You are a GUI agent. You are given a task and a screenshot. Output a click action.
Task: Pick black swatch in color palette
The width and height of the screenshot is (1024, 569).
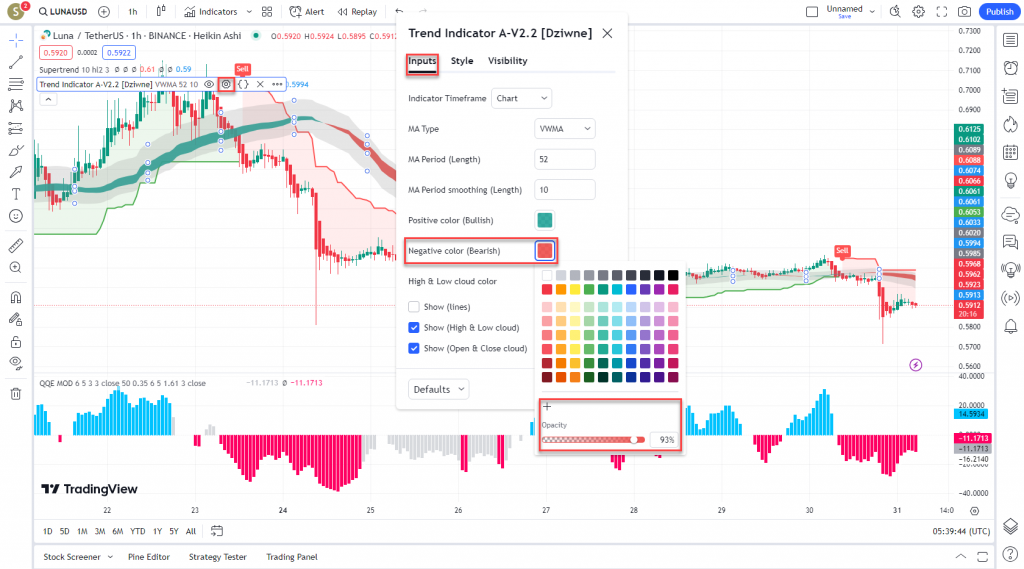click(673, 275)
